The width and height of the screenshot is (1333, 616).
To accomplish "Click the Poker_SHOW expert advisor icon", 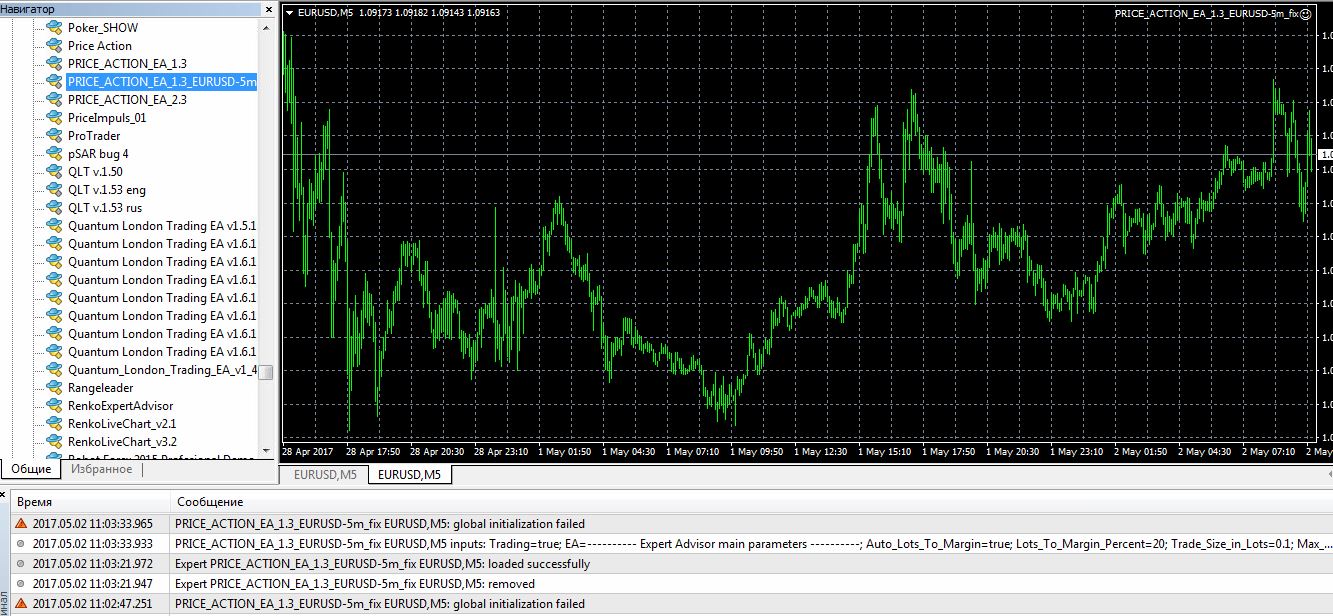I will tap(54, 28).
